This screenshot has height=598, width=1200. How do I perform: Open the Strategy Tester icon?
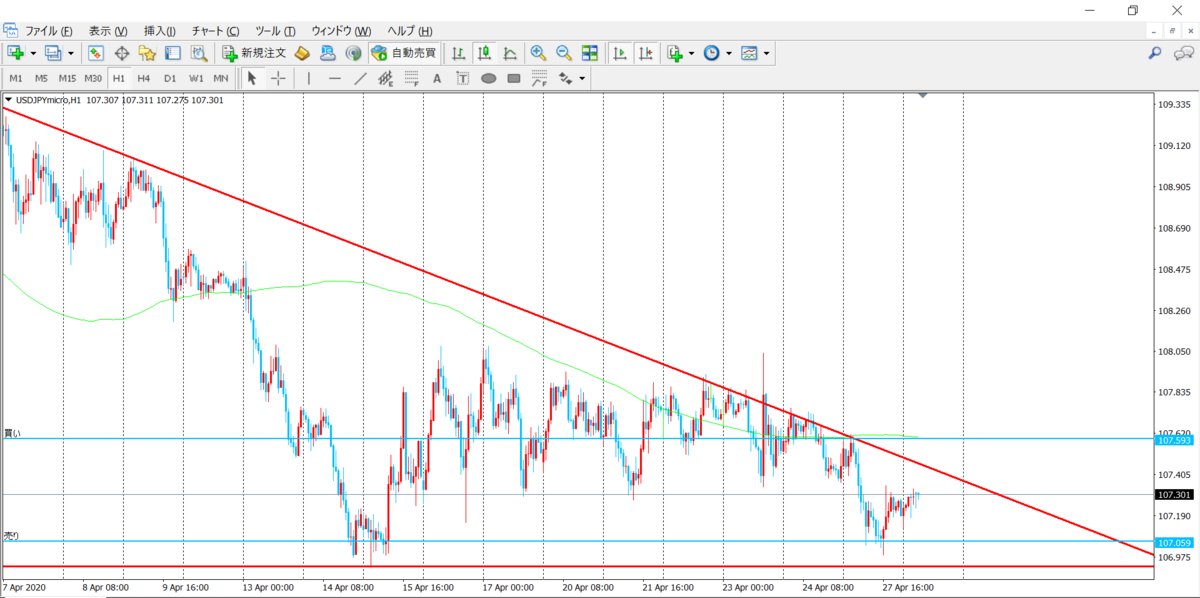198,53
